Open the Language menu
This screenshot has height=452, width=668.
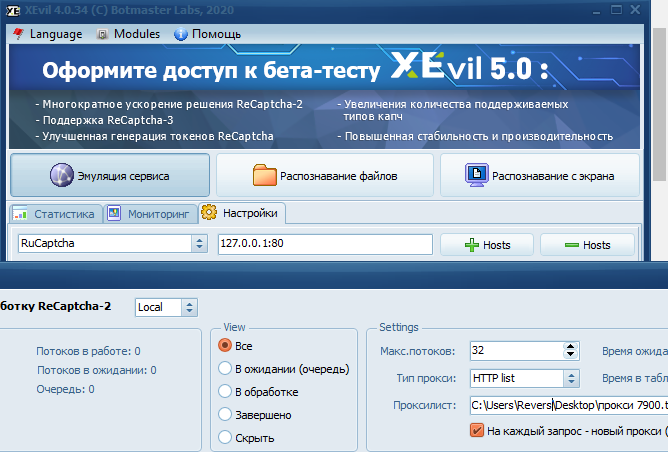pos(47,34)
